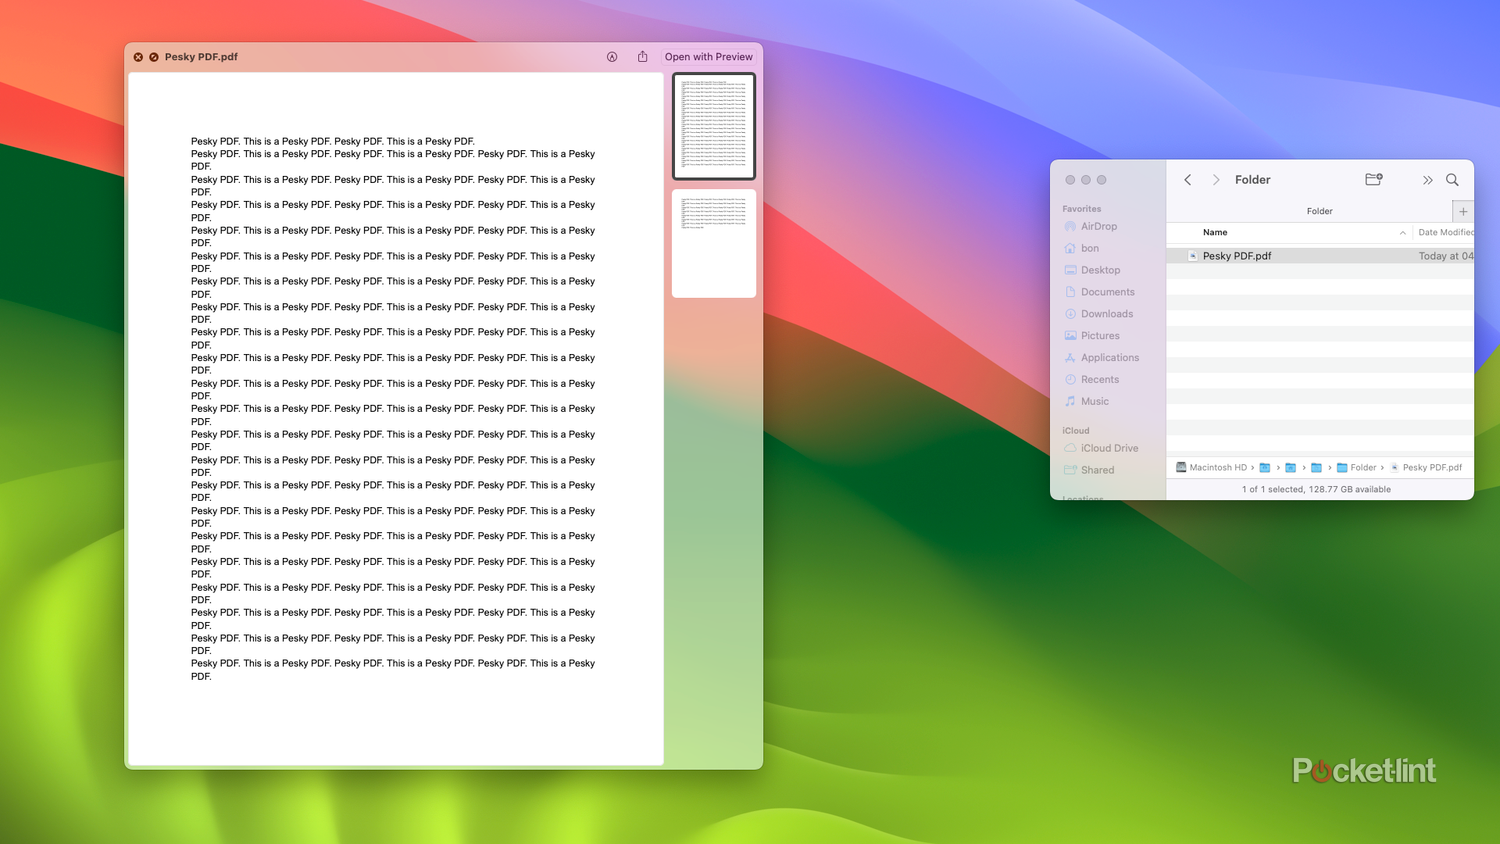The height and width of the screenshot is (844, 1500).
Task: Sort files by Date Modified column
Action: (x=1445, y=232)
